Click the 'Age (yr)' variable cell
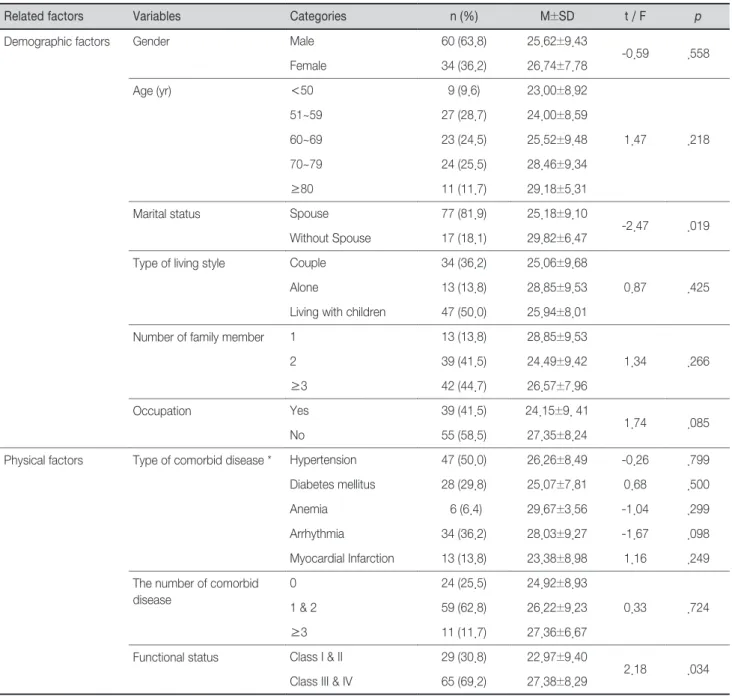This screenshot has height=696, width=732. tap(152, 91)
